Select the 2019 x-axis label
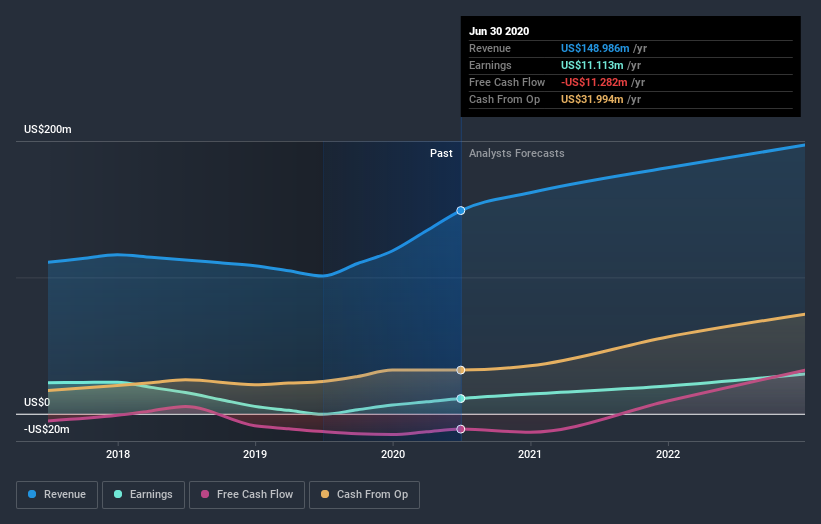Screen dimensions: 821x524 (x=255, y=454)
